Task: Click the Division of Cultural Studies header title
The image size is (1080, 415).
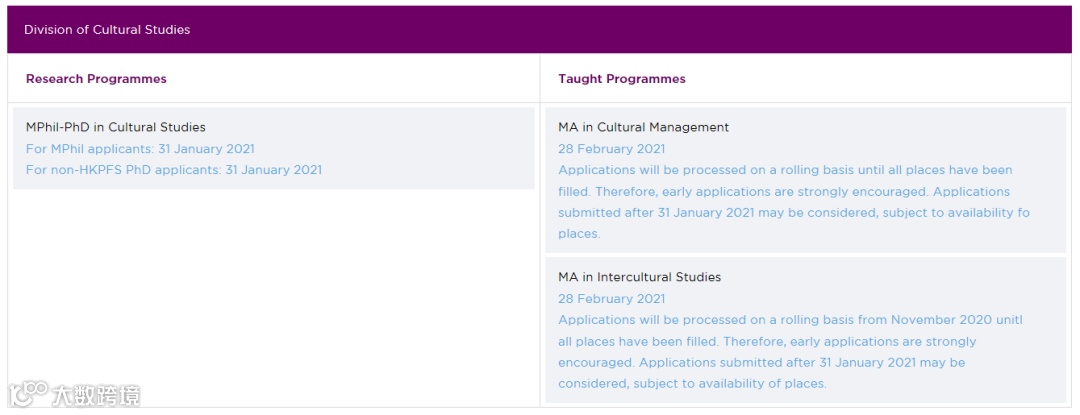Action: (x=107, y=30)
